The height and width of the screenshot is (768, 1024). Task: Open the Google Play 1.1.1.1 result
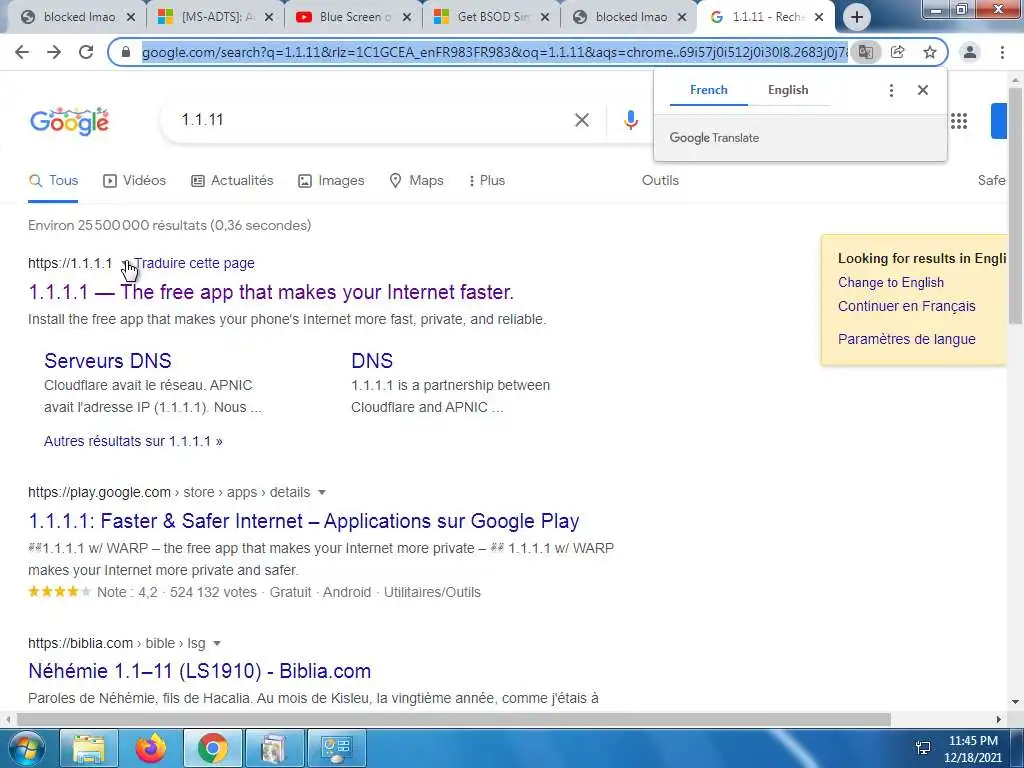[x=304, y=521]
